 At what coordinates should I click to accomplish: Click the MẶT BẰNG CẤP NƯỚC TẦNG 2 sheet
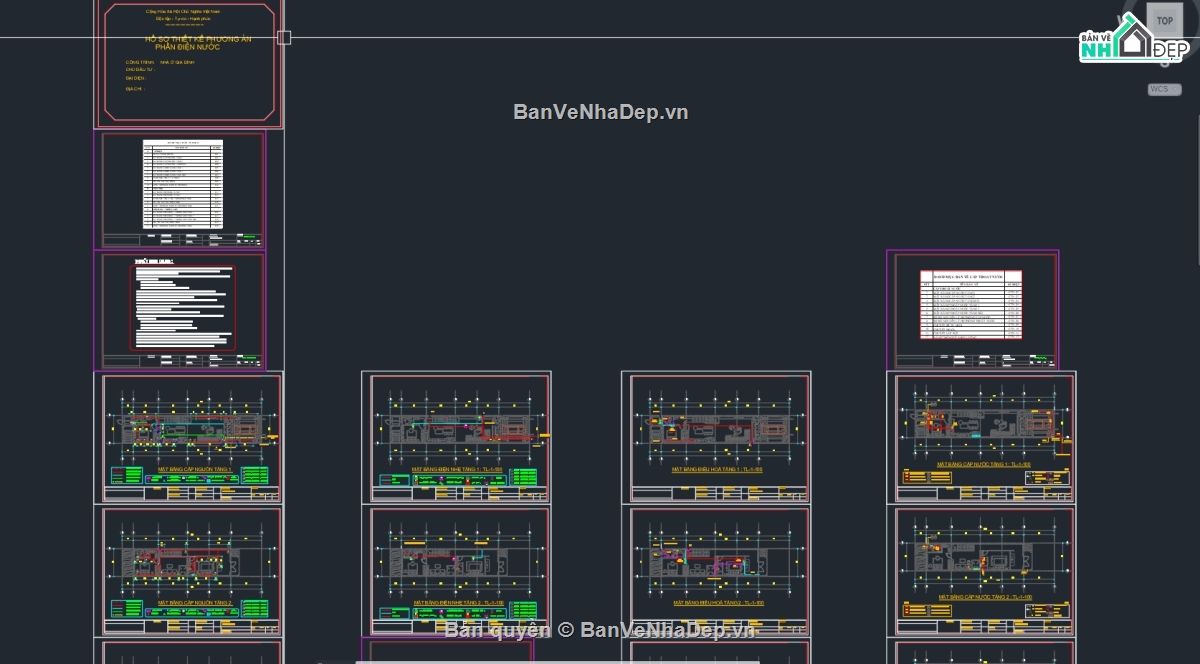[981, 571]
